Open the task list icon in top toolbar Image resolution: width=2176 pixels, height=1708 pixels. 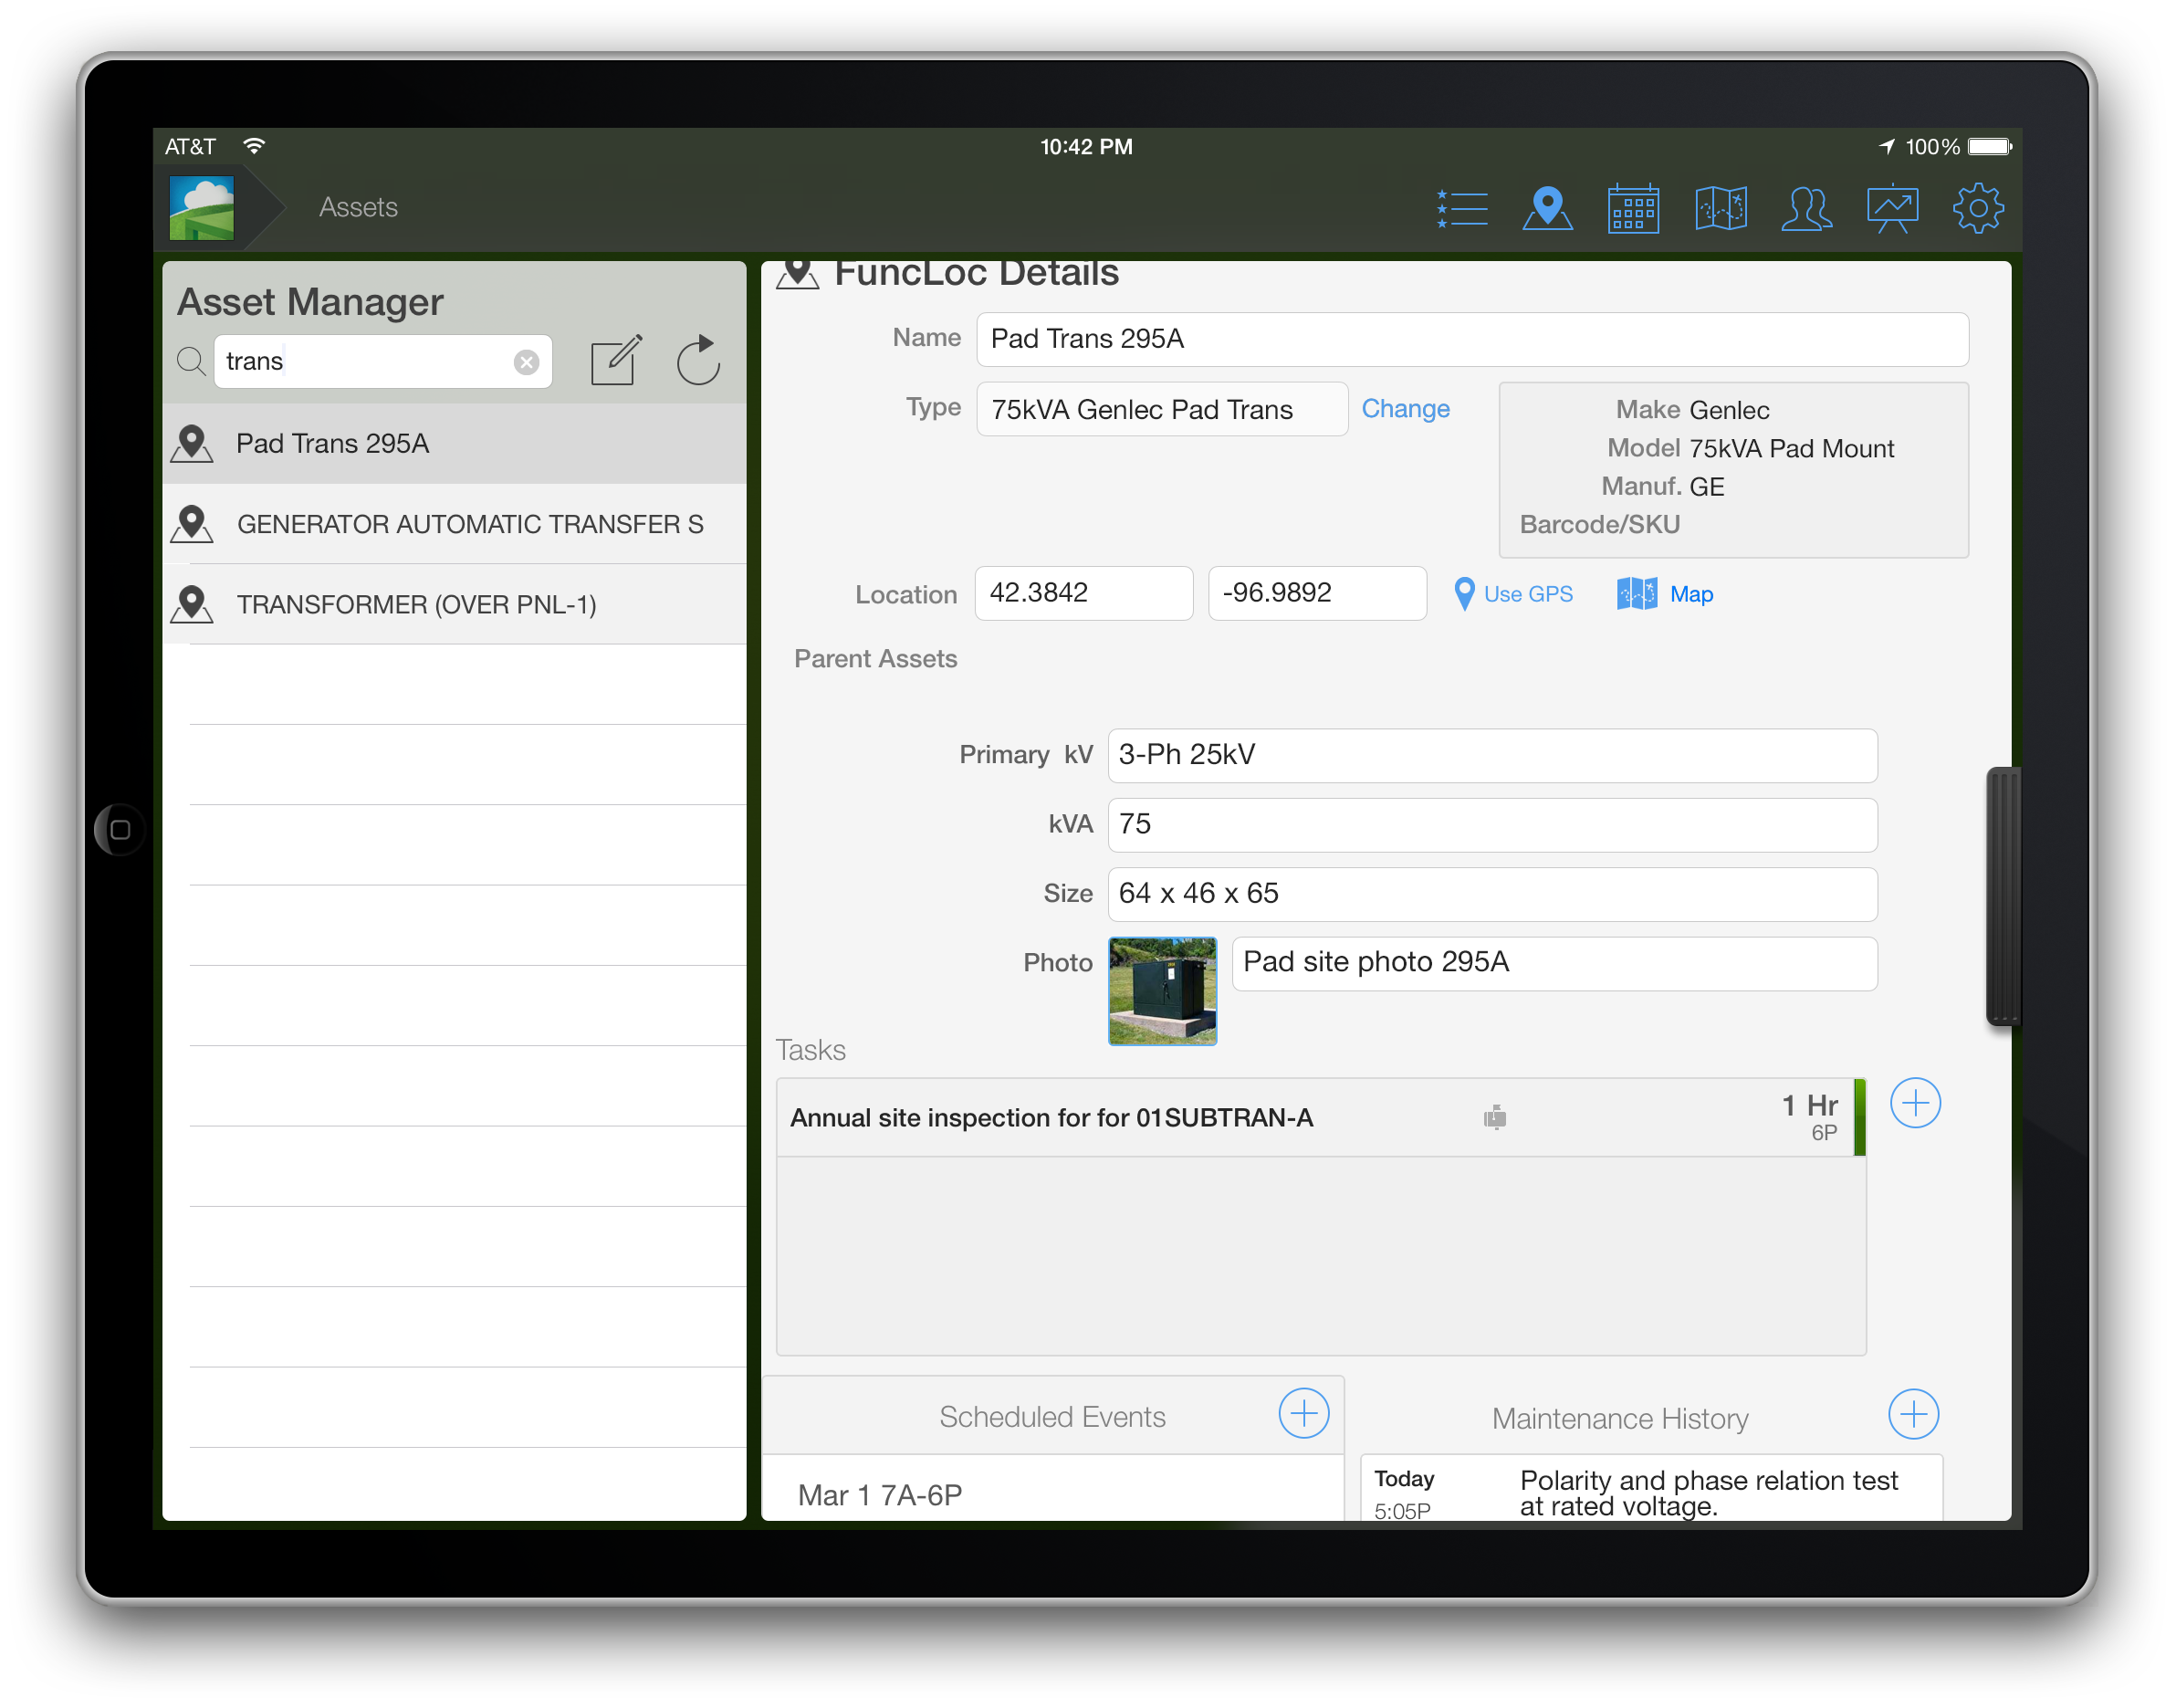[1462, 209]
